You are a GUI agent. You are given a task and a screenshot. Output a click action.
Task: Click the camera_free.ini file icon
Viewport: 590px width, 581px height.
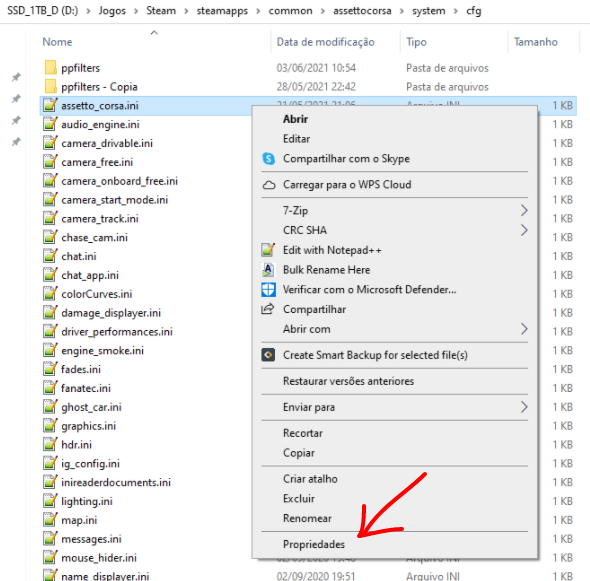click(x=50, y=162)
